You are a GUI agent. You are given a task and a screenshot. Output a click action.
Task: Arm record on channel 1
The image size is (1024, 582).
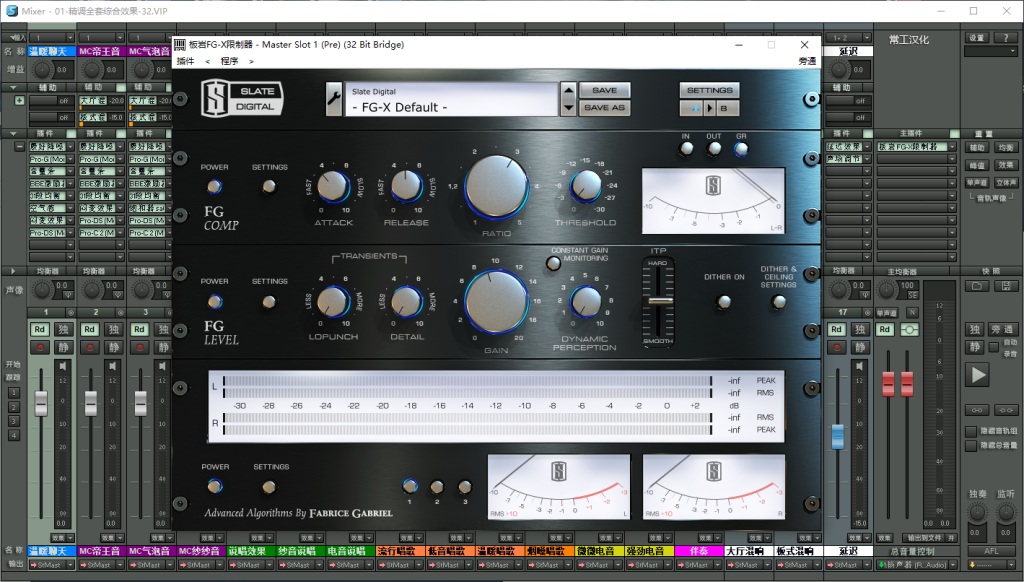40,347
